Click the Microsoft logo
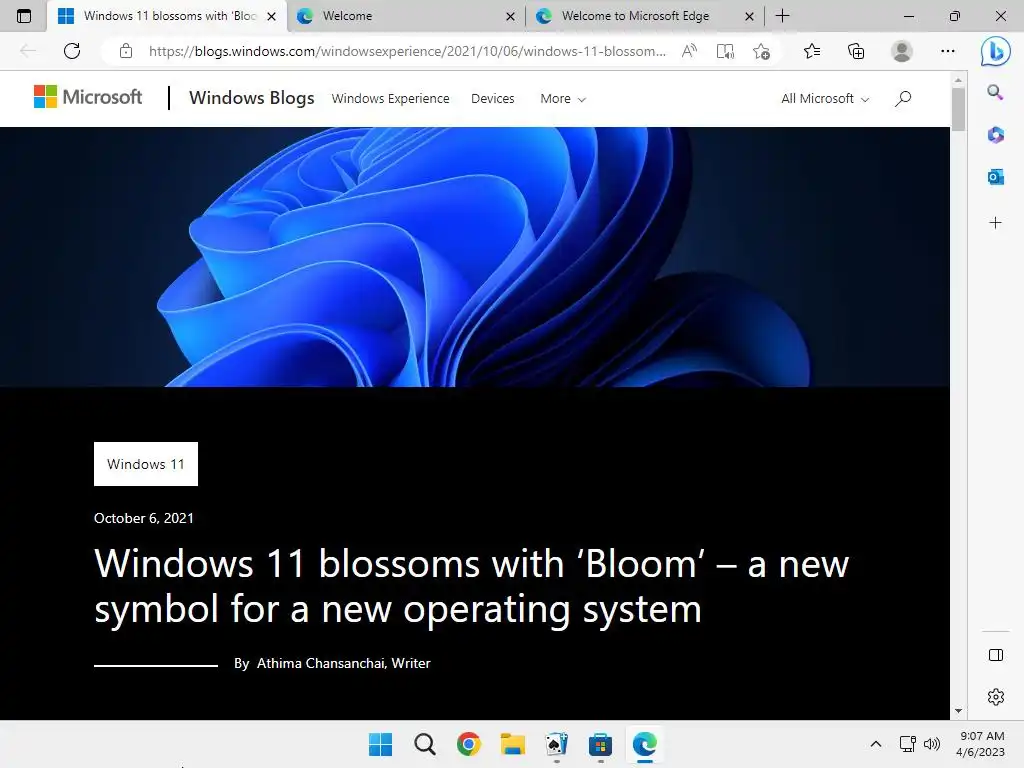The width and height of the screenshot is (1024, 768). click(x=88, y=97)
